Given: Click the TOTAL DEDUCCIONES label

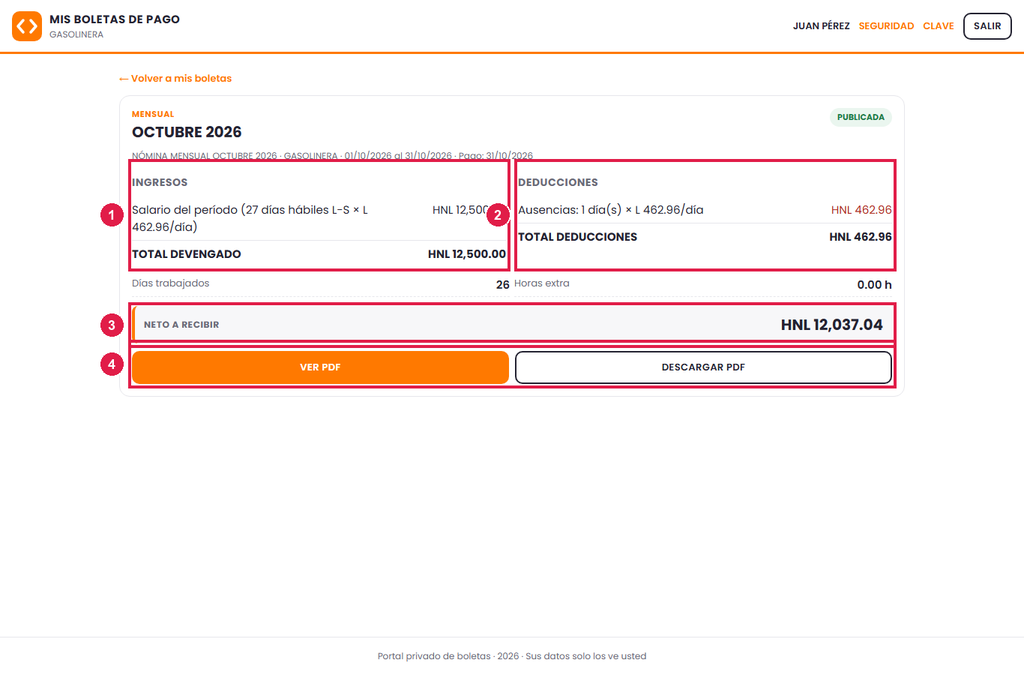Looking at the screenshot, I should [x=577, y=237].
